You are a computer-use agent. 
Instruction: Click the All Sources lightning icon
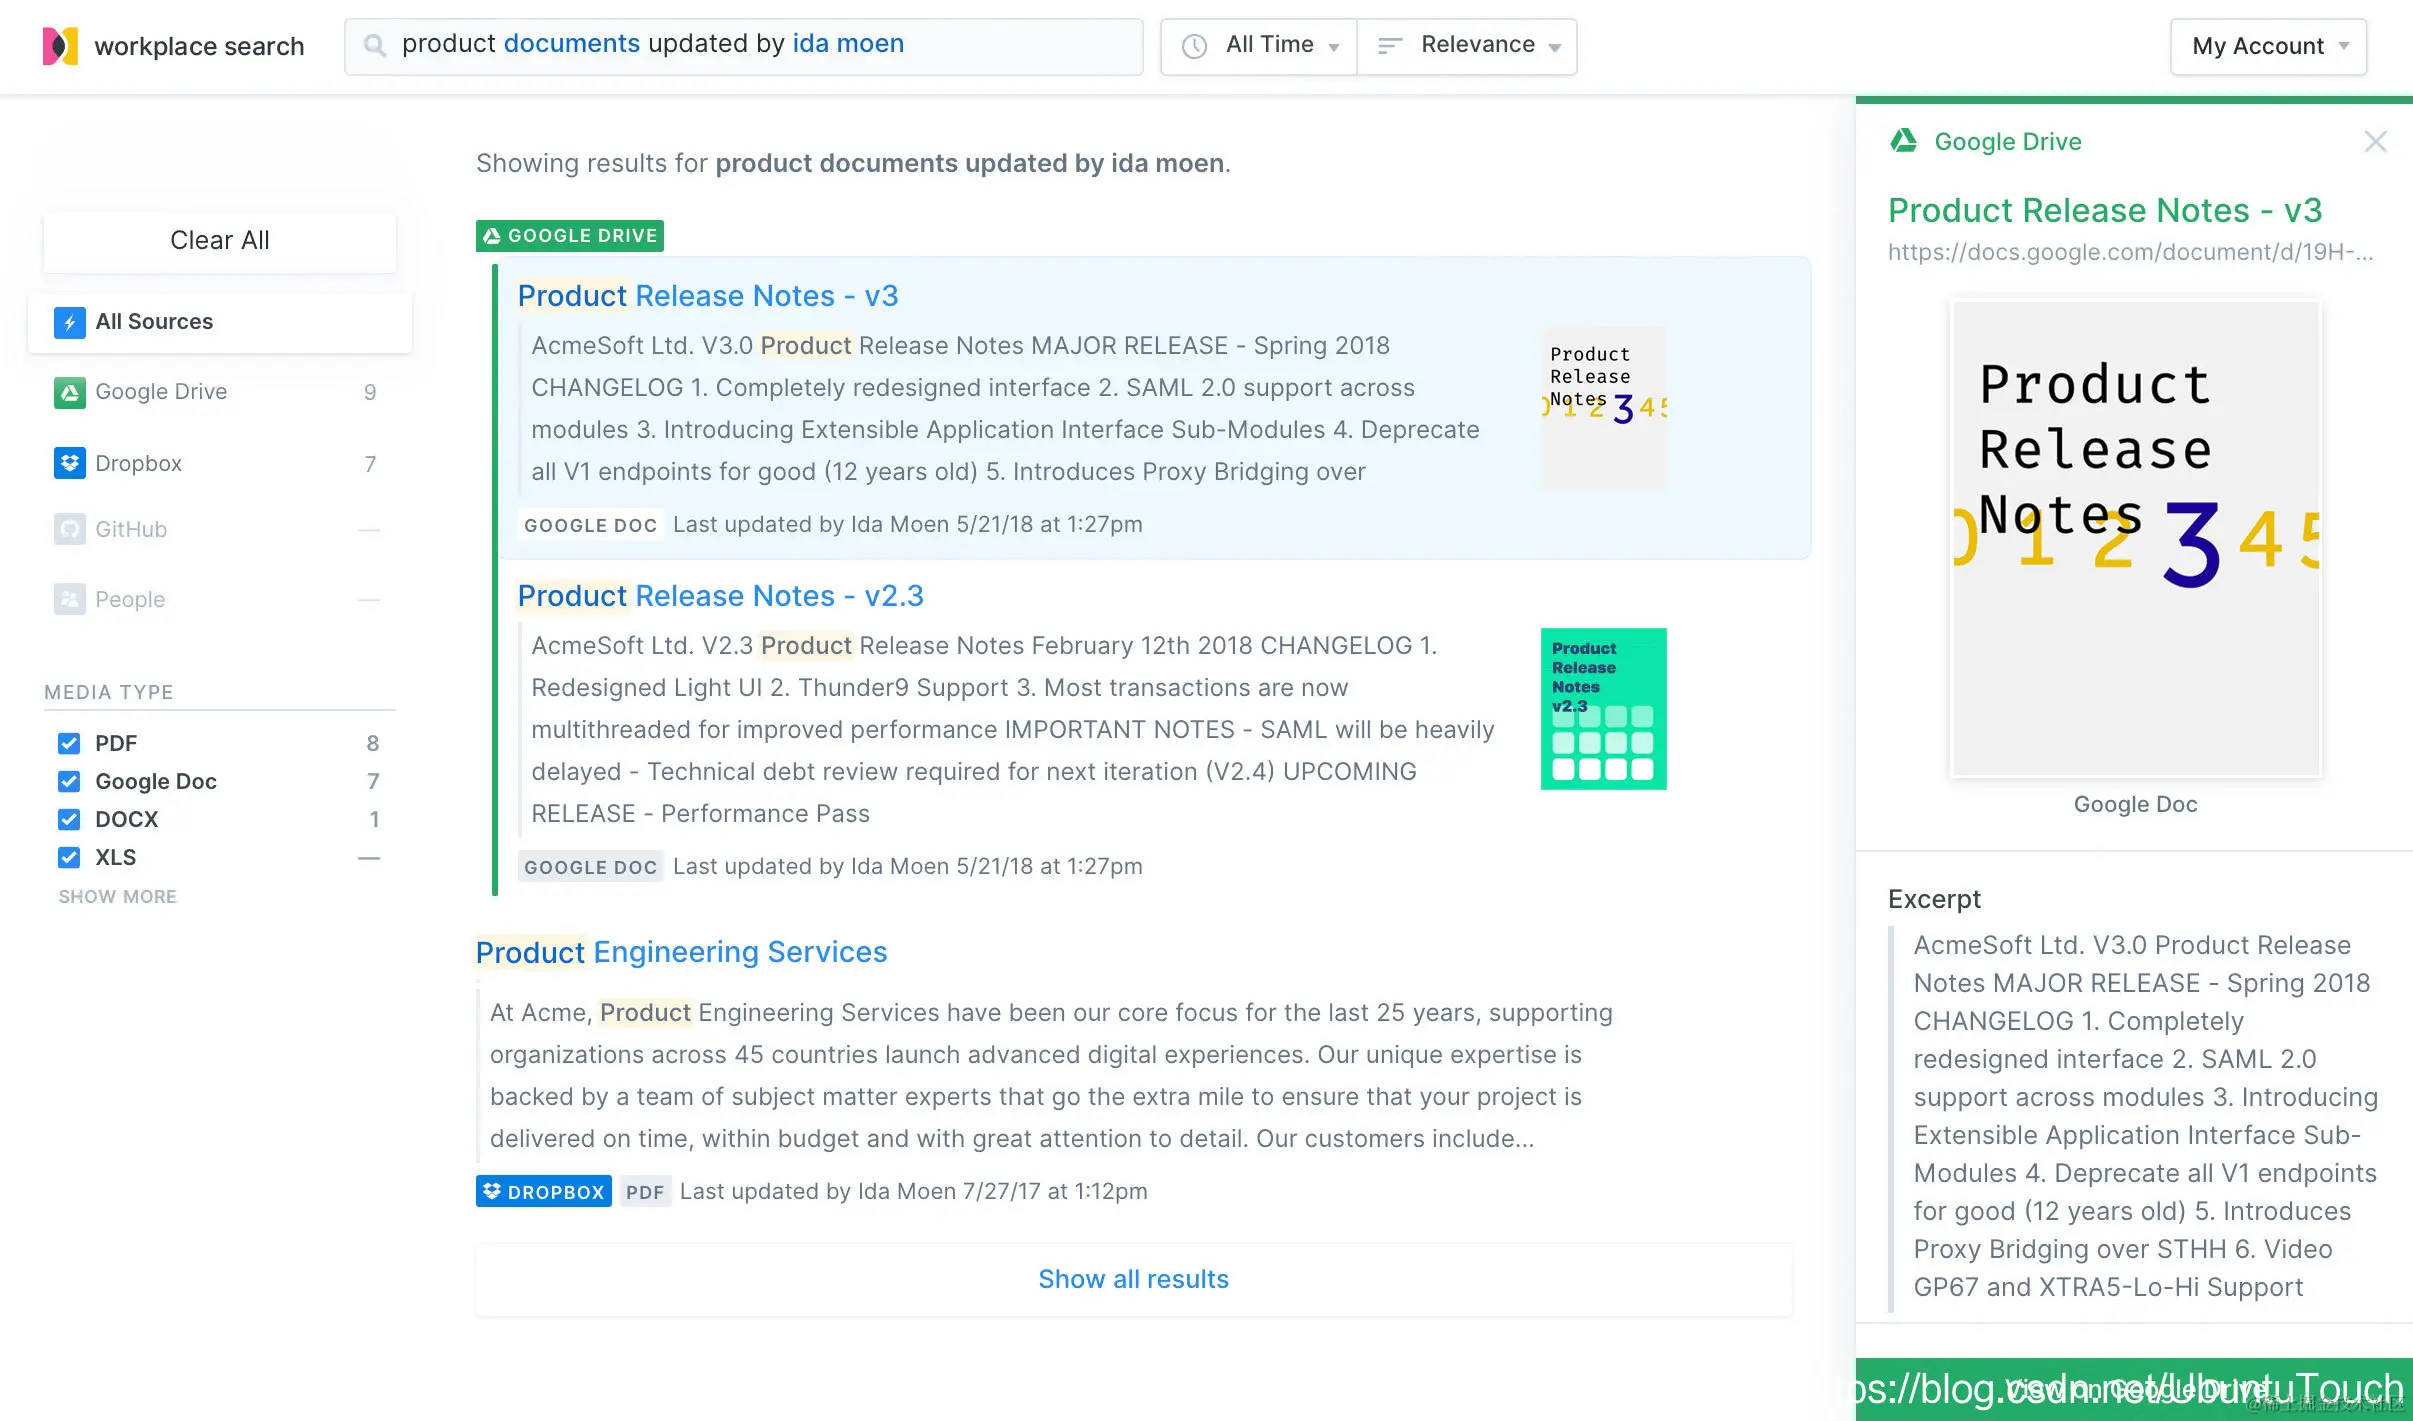[69, 322]
